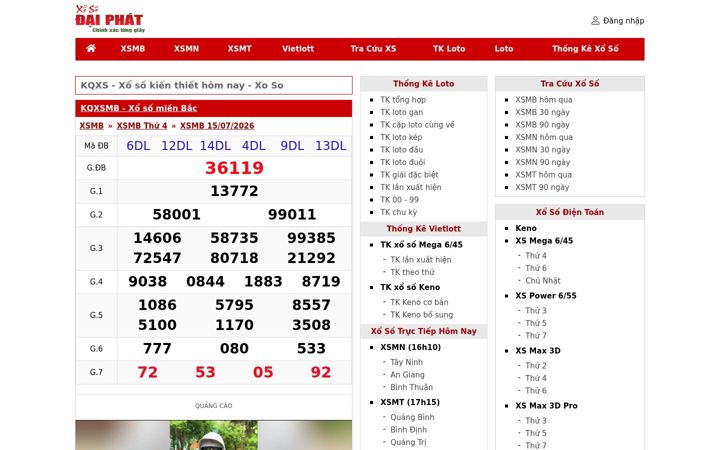Open XS Mega 6/45 link
Screen dimensions: 720x450
pos(544,241)
